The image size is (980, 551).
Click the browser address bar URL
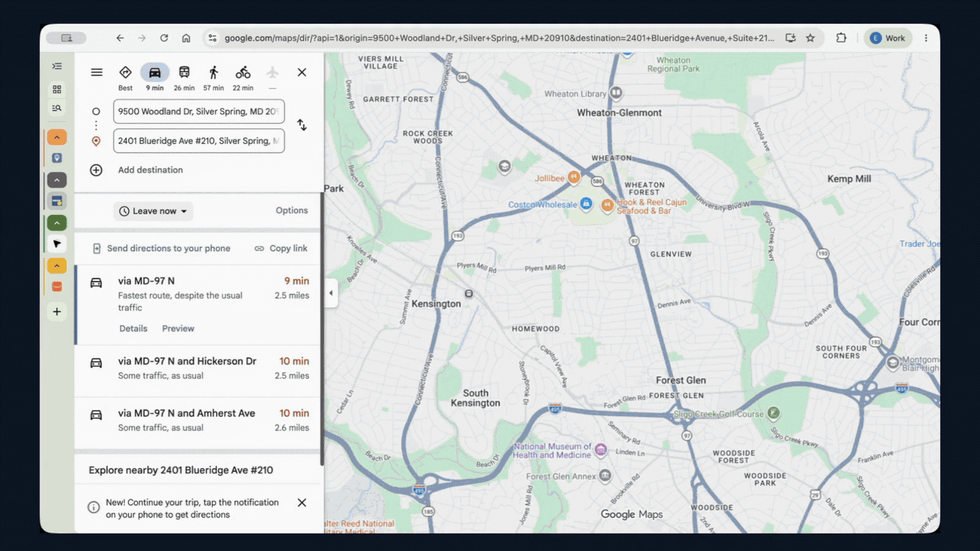[x=499, y=38]
